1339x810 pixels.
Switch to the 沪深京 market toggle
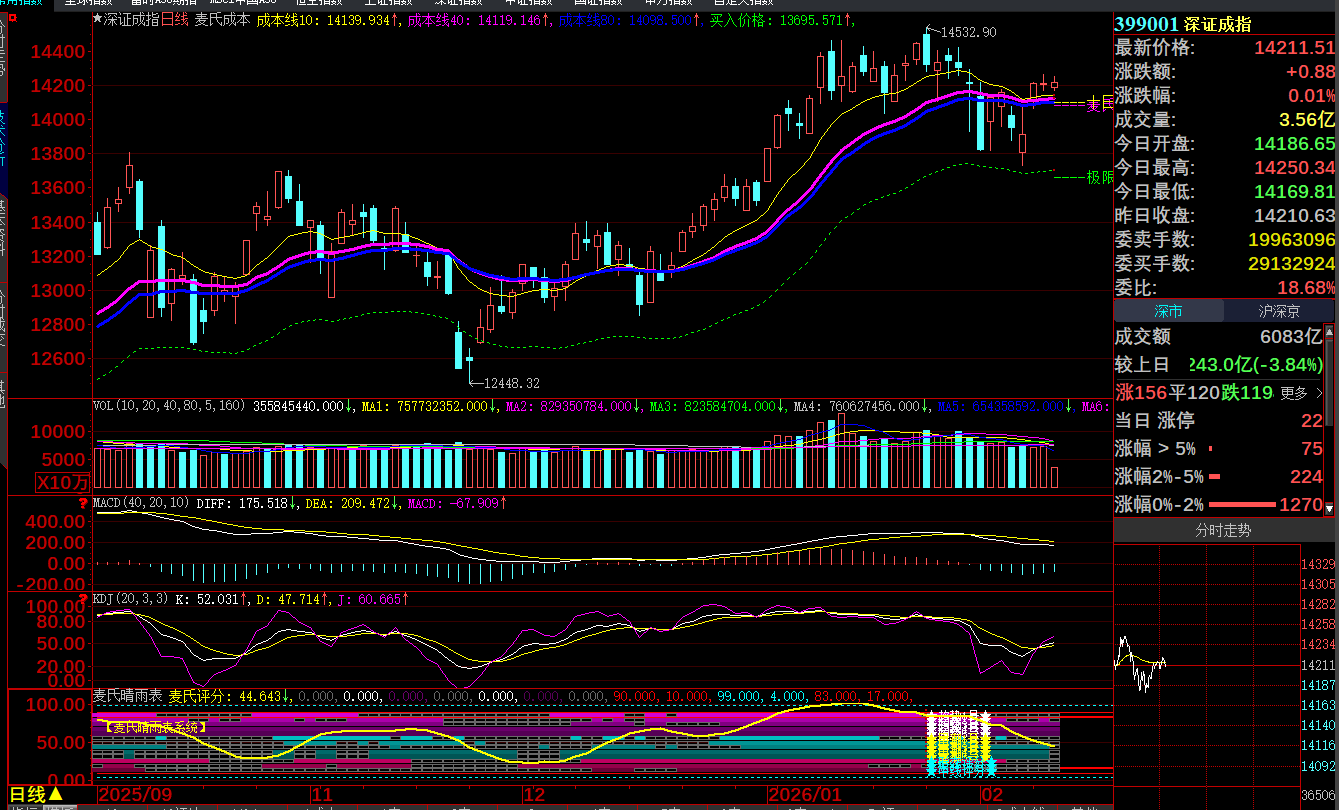[1279, 312]
